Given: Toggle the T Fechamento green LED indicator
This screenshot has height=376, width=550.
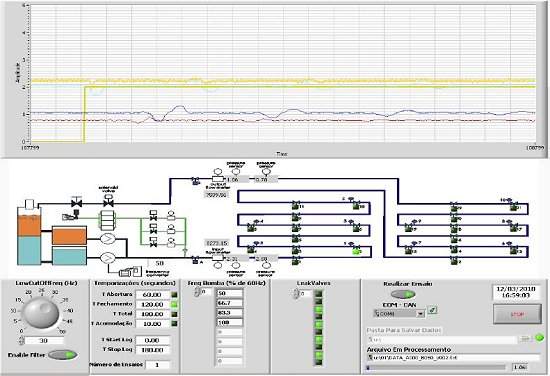Looking at the screenshot, I should pos(174,304).
